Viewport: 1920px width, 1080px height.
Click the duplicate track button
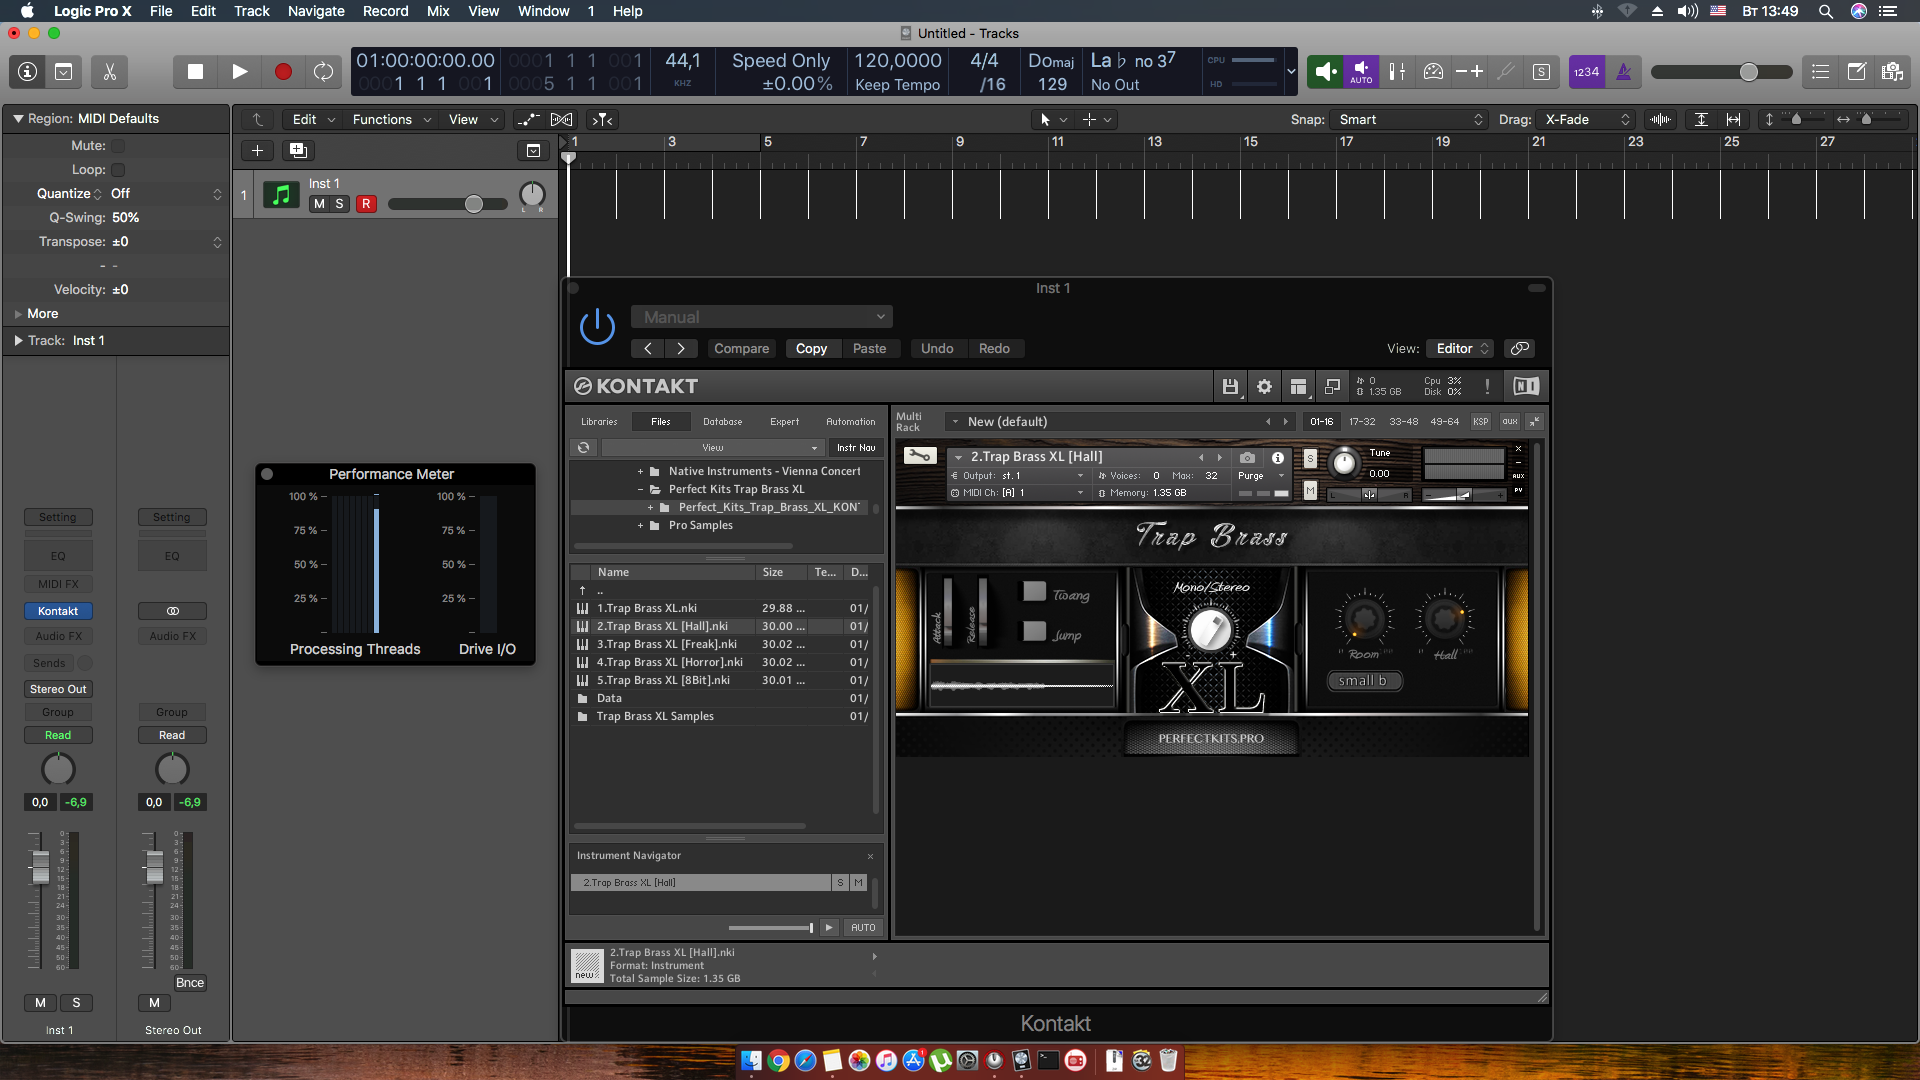[x=298, y=150]
